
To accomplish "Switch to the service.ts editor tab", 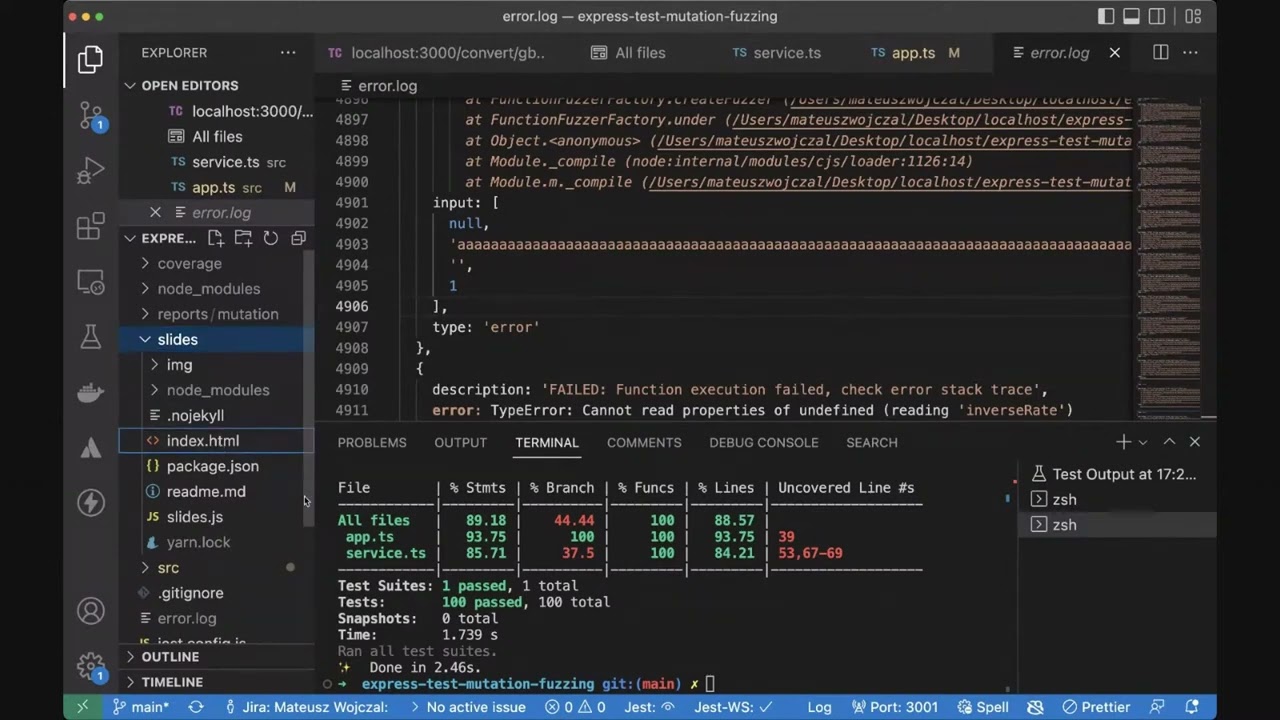I will click(x=777, y=53).
